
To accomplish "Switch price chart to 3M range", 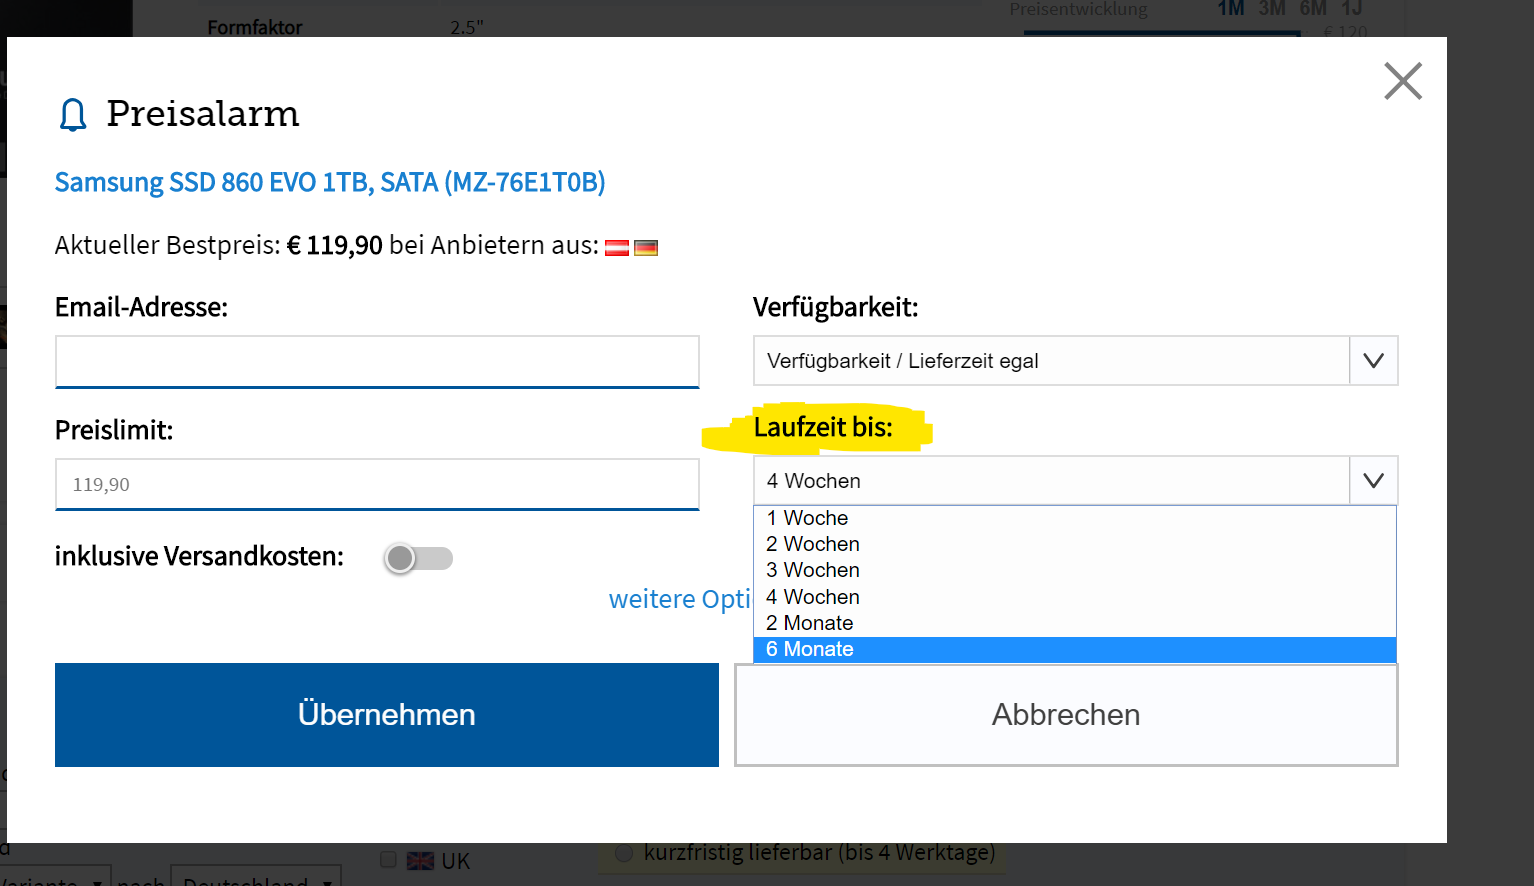I will [x=1272, y=9].
